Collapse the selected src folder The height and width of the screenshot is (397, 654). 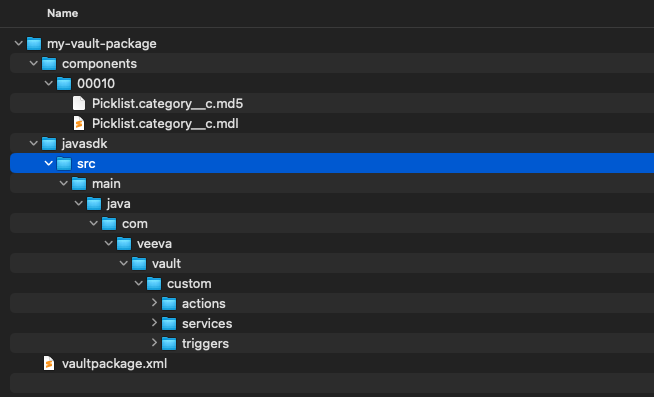[49, 164]
